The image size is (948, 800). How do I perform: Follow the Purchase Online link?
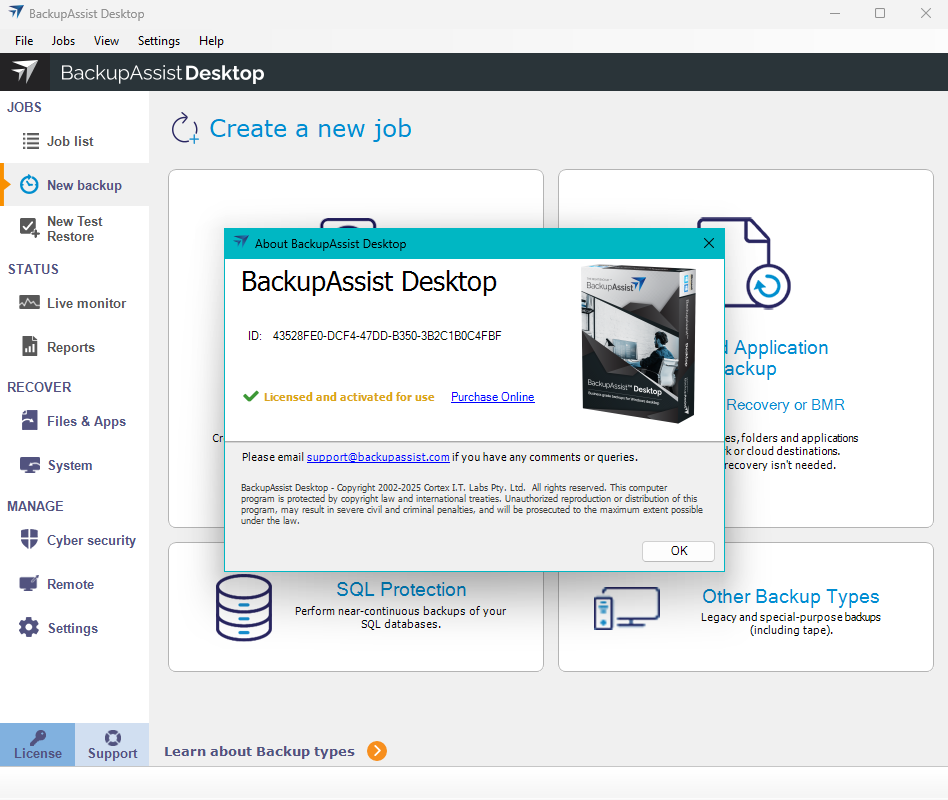tap(493, 397)
